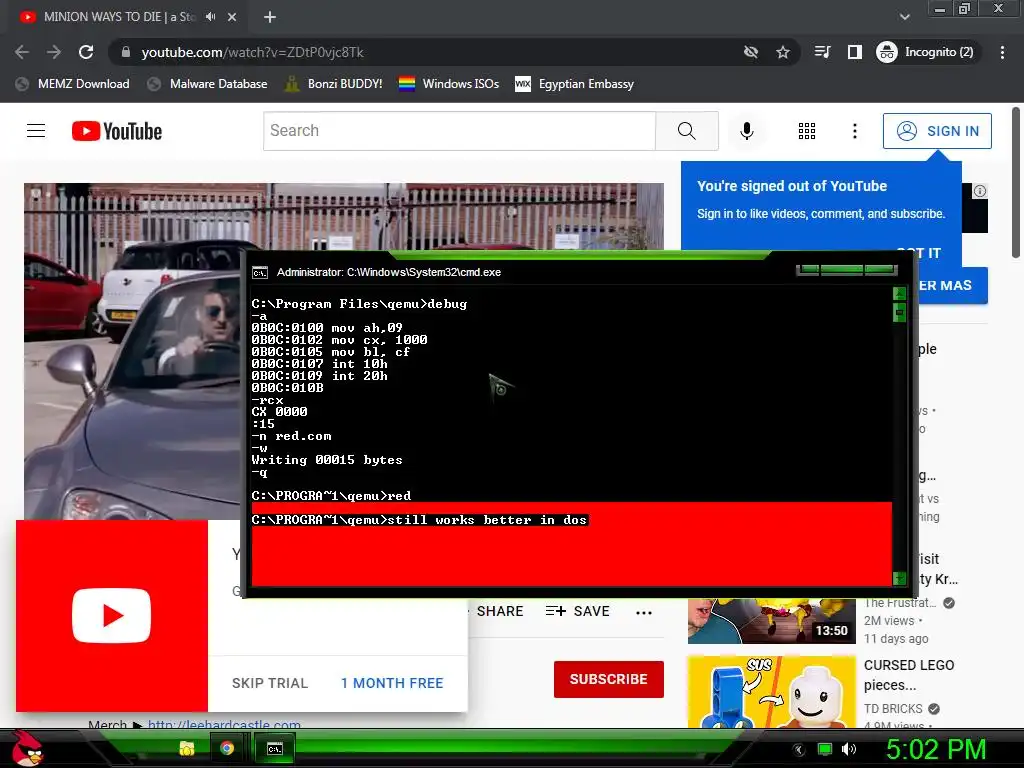Toggle the browser side panel
Screen dimensions: 1024x768
coord(854,52)
